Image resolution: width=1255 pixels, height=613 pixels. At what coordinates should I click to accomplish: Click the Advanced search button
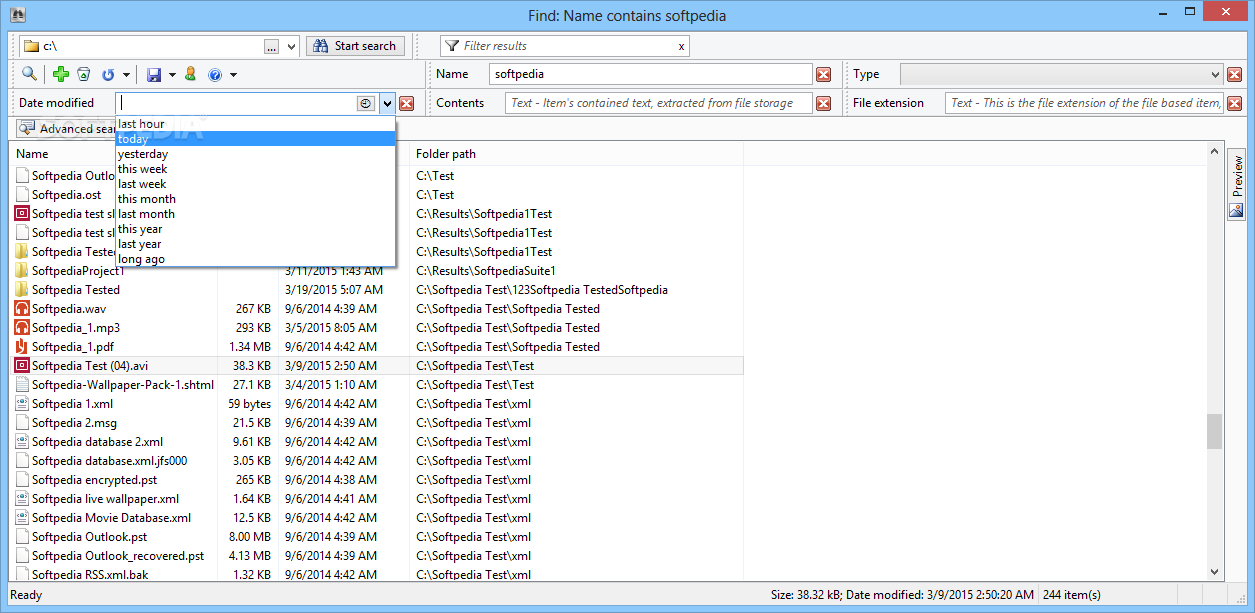(66, 129)
